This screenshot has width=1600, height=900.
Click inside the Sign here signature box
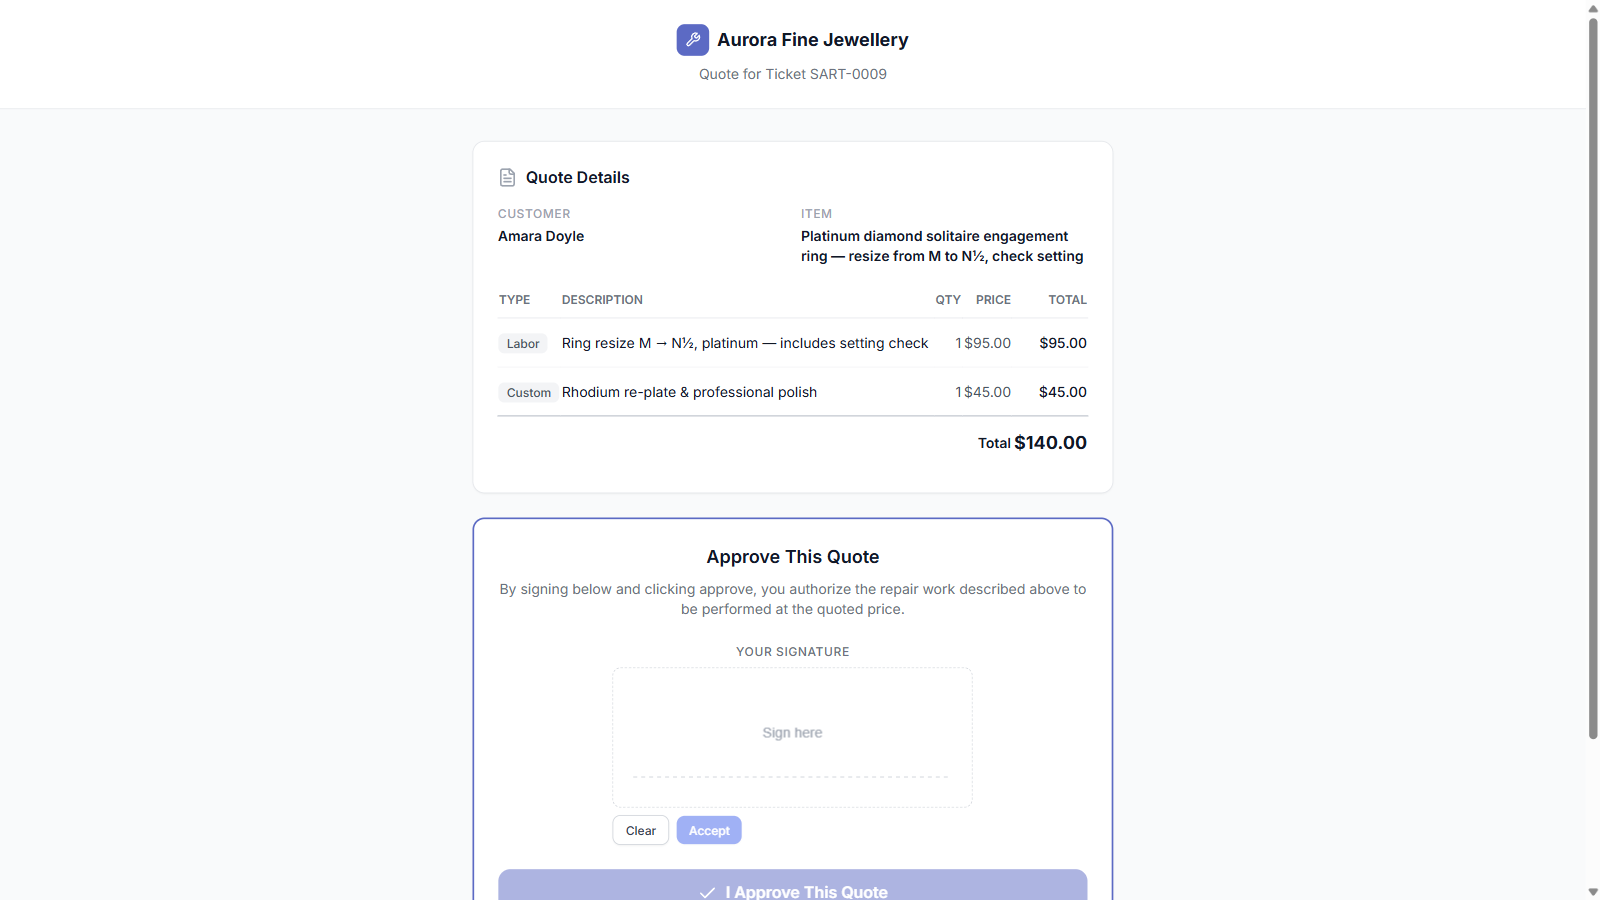click(x=792, y=737)
